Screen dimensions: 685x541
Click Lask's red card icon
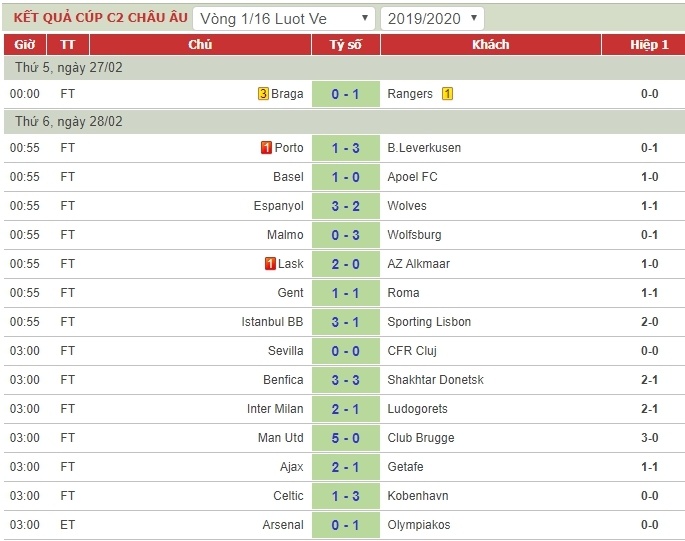(270, 264)
